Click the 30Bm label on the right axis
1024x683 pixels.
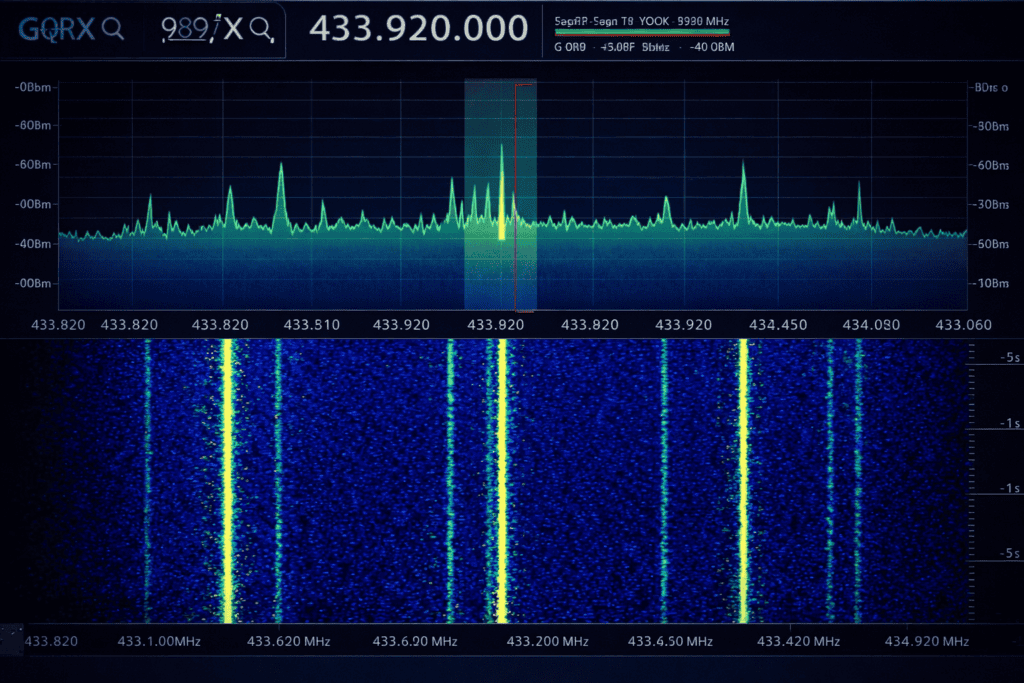coord(992,204)
